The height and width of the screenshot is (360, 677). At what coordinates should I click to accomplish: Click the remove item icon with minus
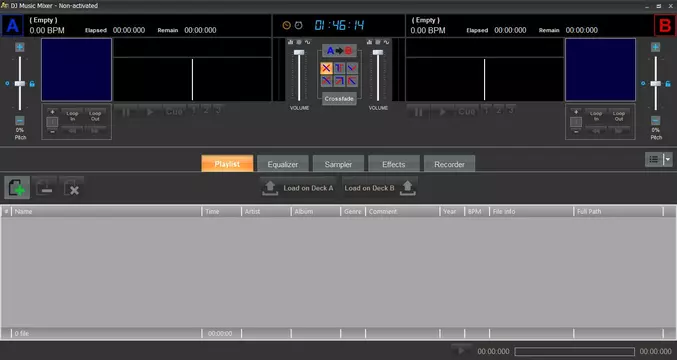point(44,188)
